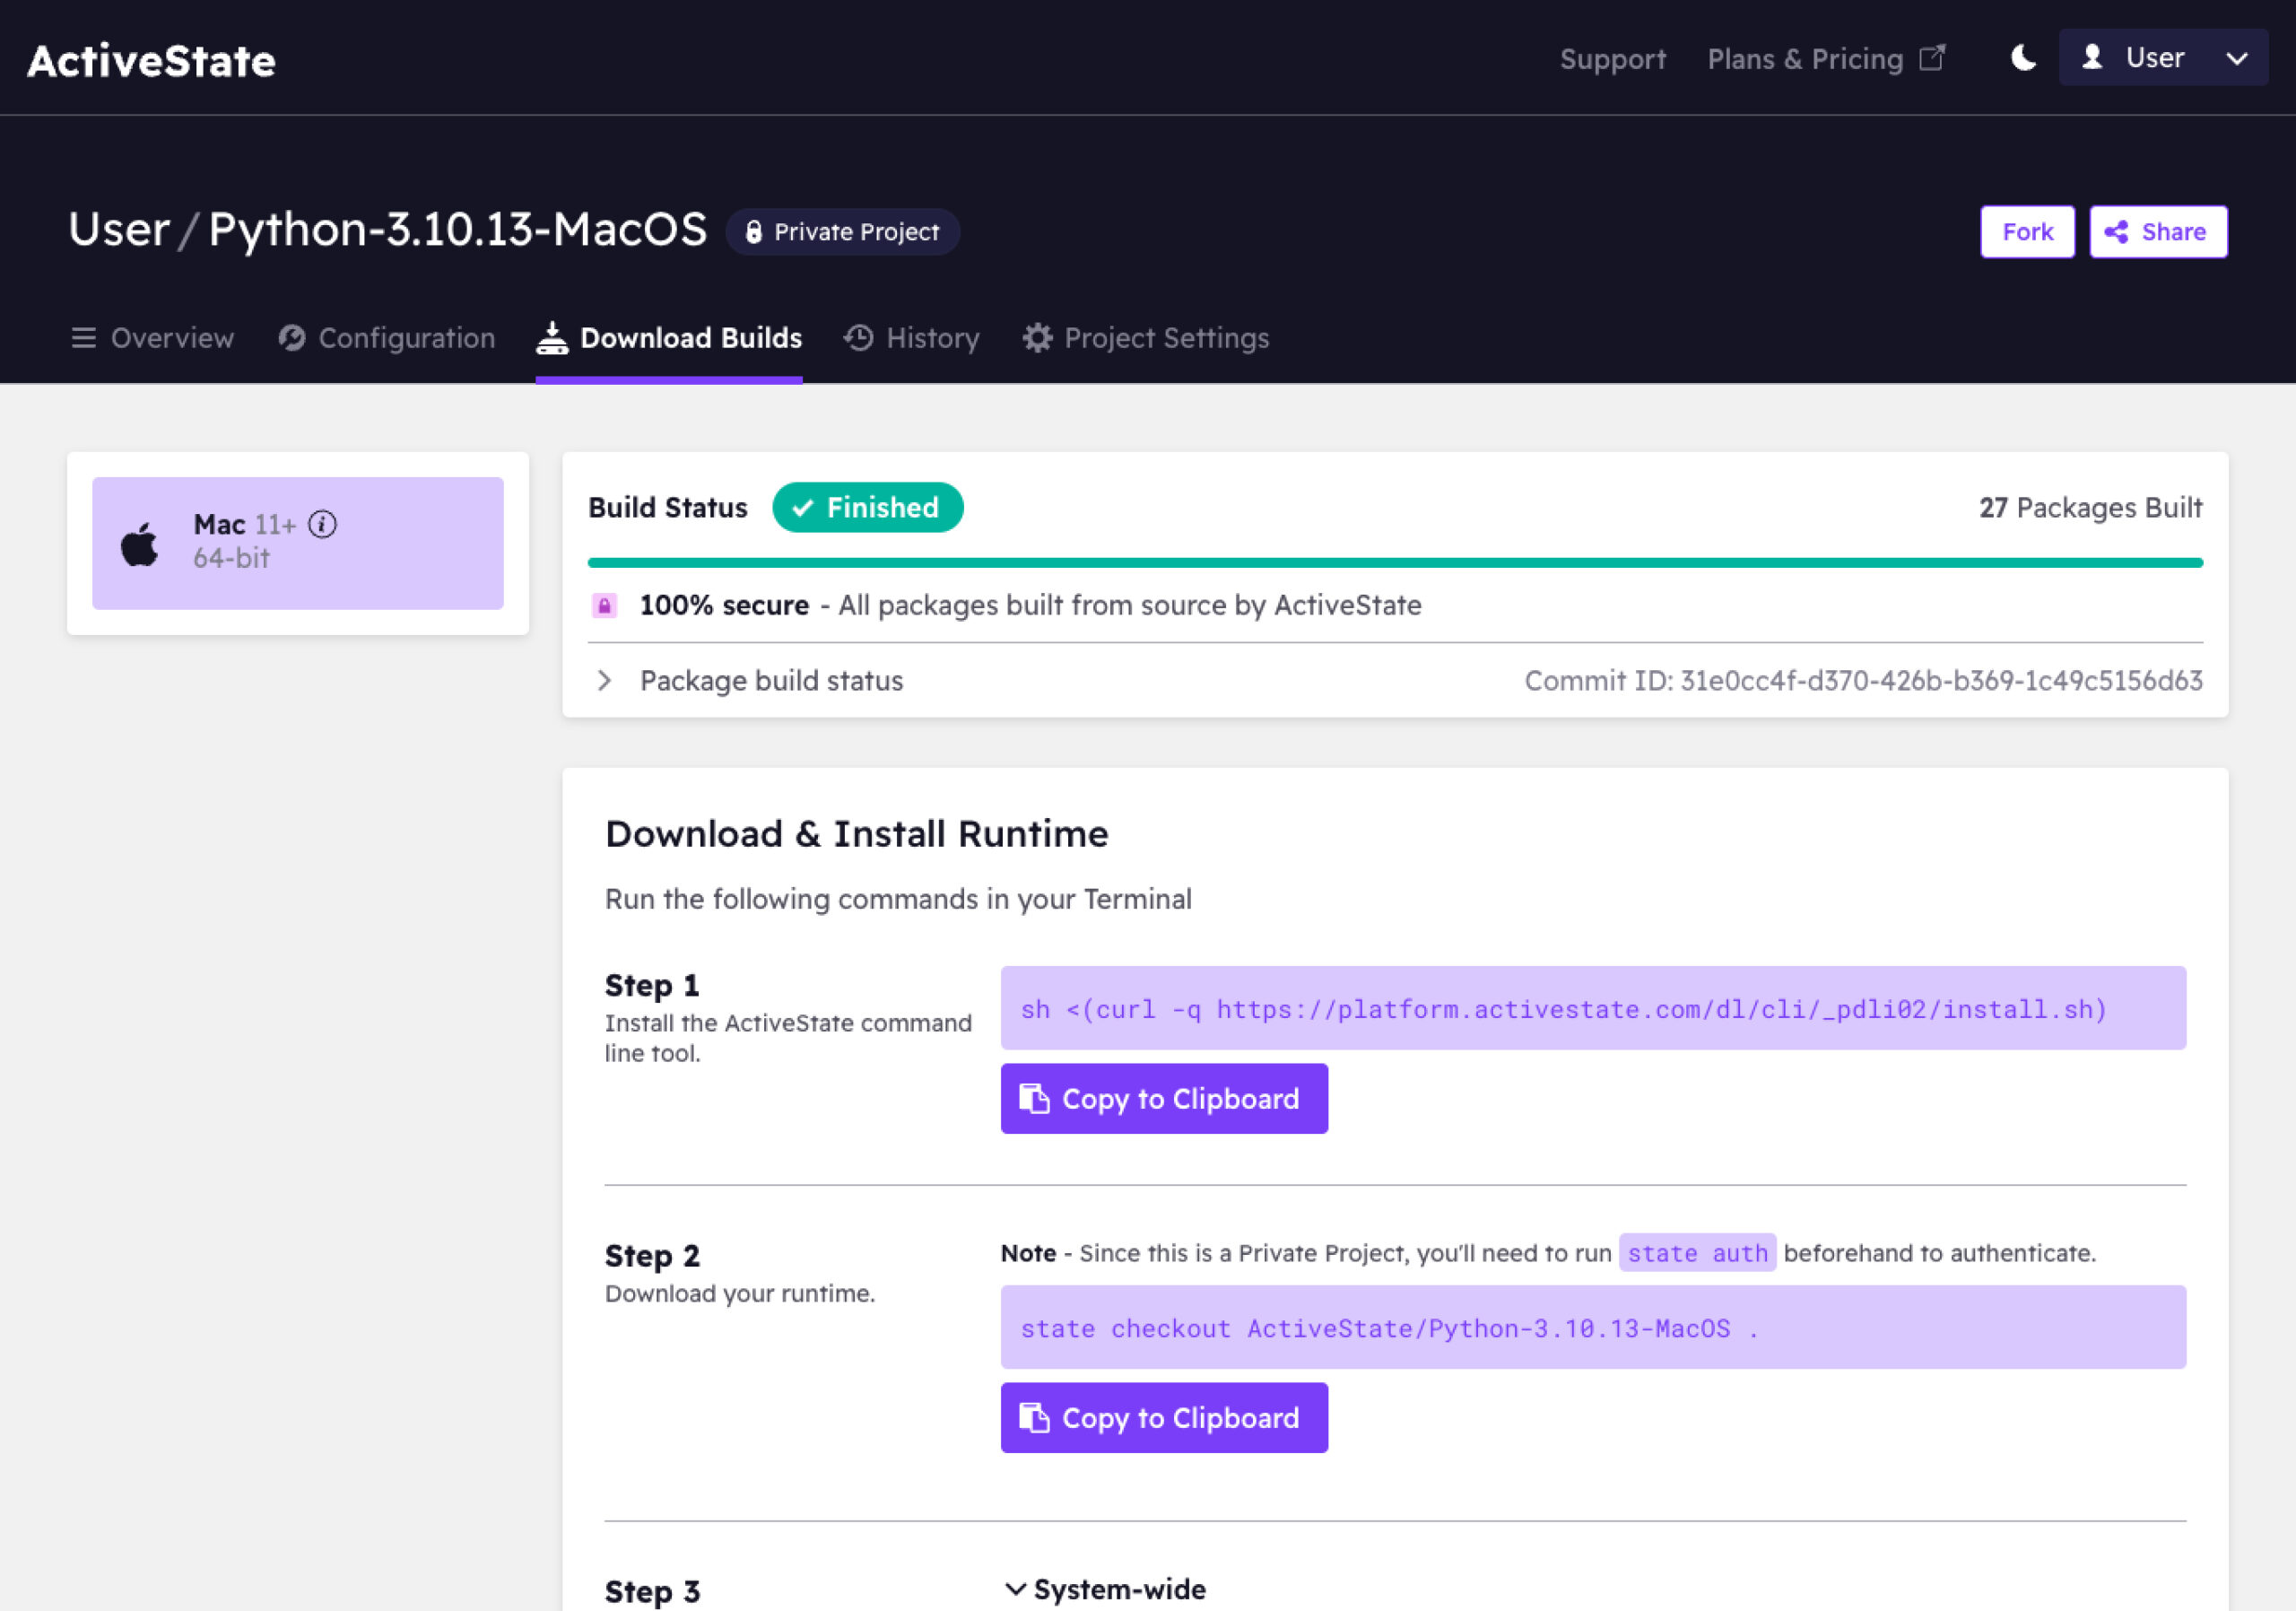Toggle dark mode moon icon

coord(2022,58)
